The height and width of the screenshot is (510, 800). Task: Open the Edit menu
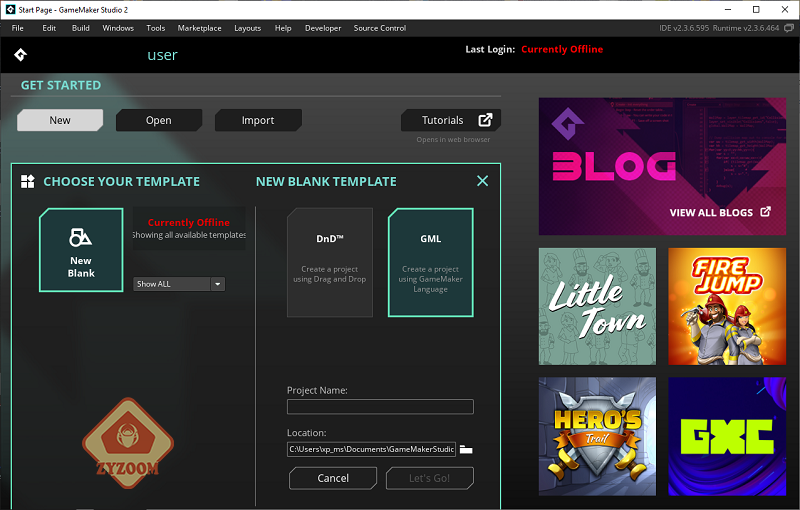(49, 28)
